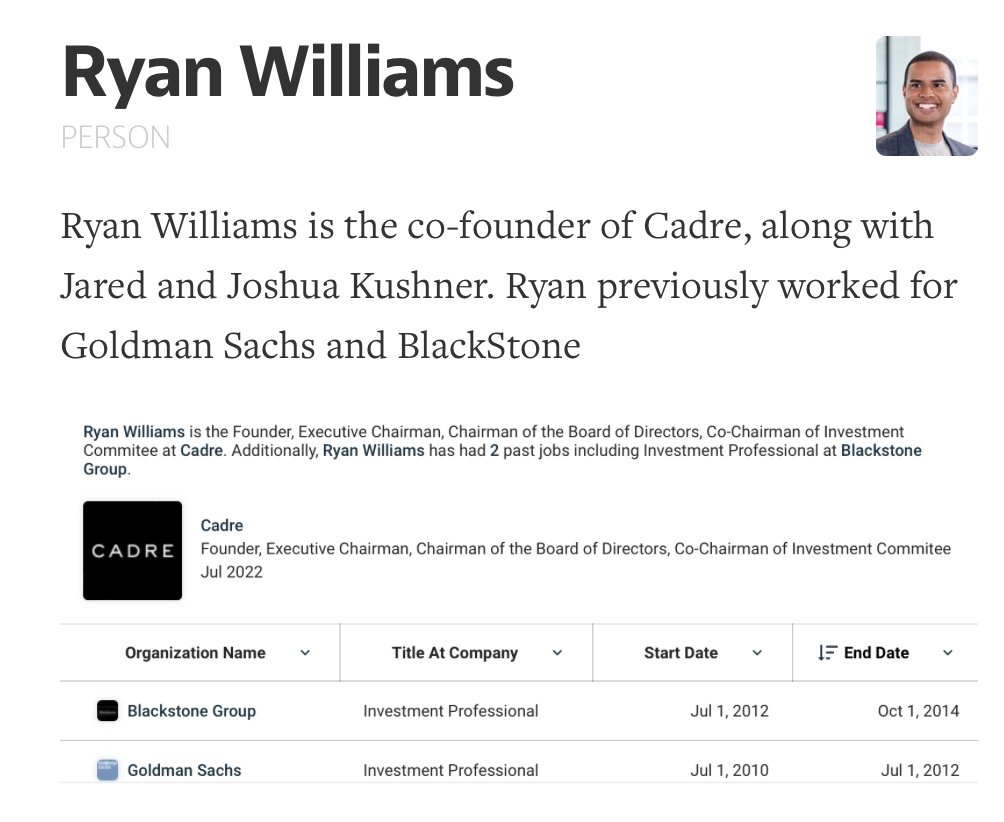Expand the Organization Name column dropdown
The width and height of the screenshot is (1004, 822).
coord(305,653)
